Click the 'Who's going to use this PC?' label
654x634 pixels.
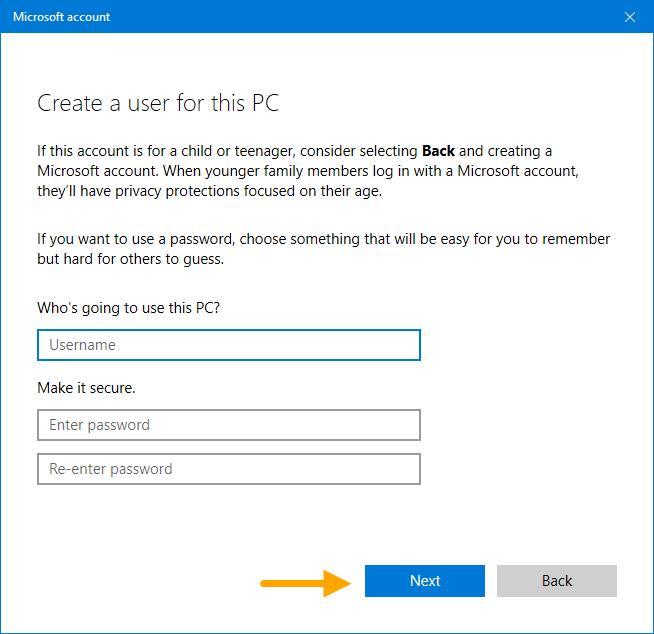[128, 308]
